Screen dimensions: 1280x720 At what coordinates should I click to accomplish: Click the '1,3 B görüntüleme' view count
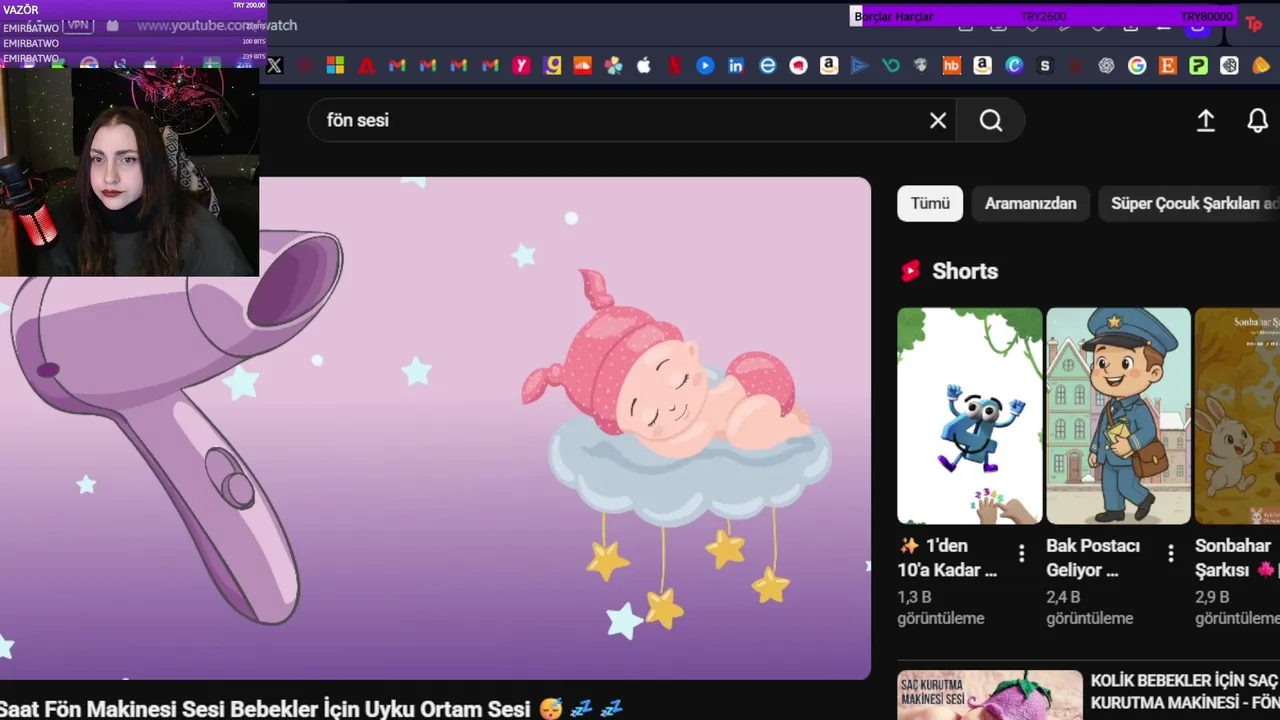point(941,608)
